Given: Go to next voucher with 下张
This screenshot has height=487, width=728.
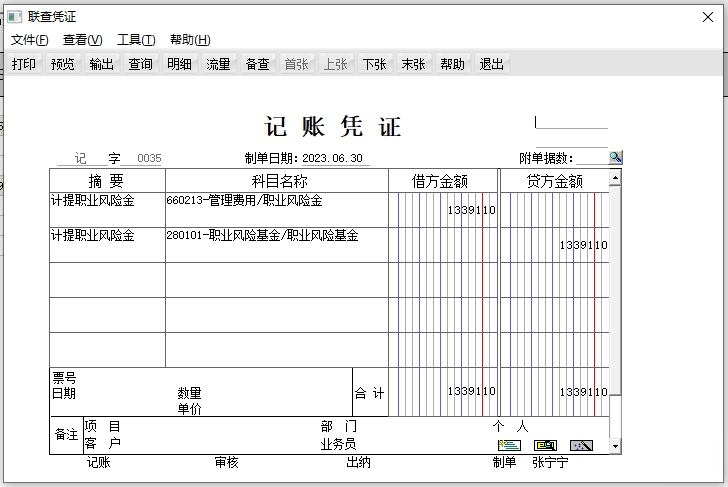Looking at the screenshot, I should [x=374, y=64].
